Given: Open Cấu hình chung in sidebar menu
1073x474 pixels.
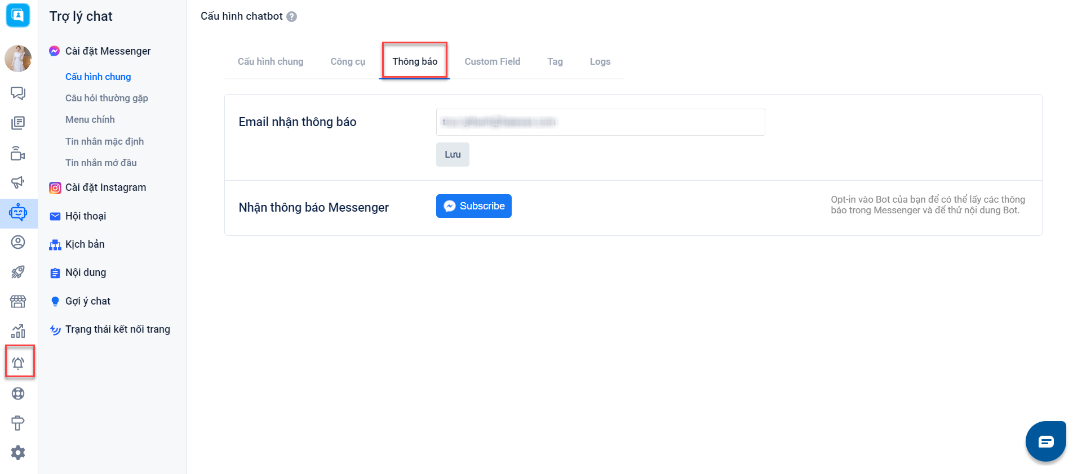Looking at the screenshot, I should (x=98, y=77).
